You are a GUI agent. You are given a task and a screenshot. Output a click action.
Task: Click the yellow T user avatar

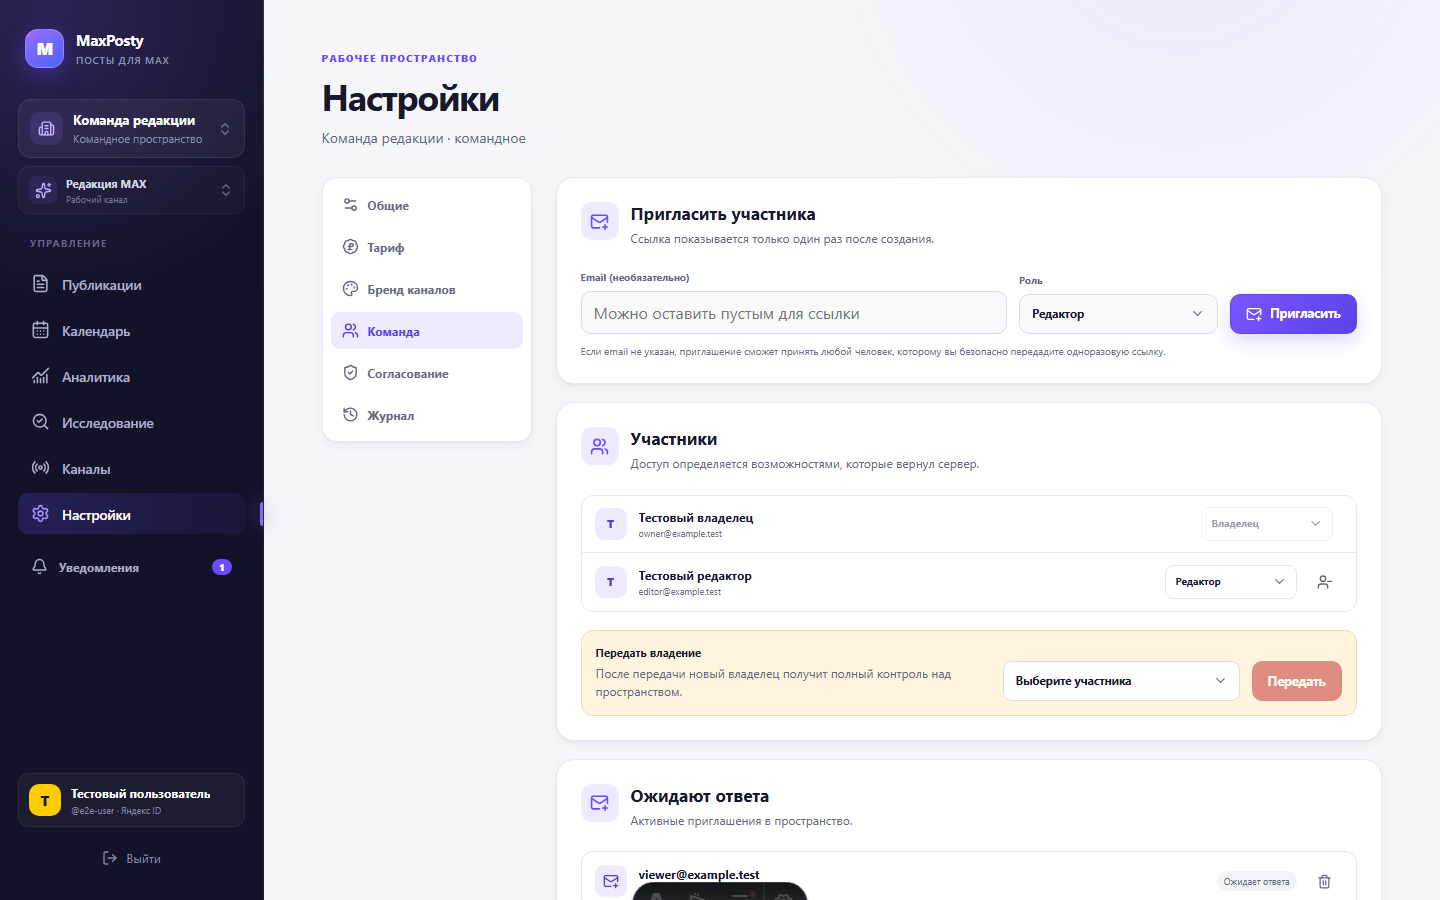pos(45,800)
